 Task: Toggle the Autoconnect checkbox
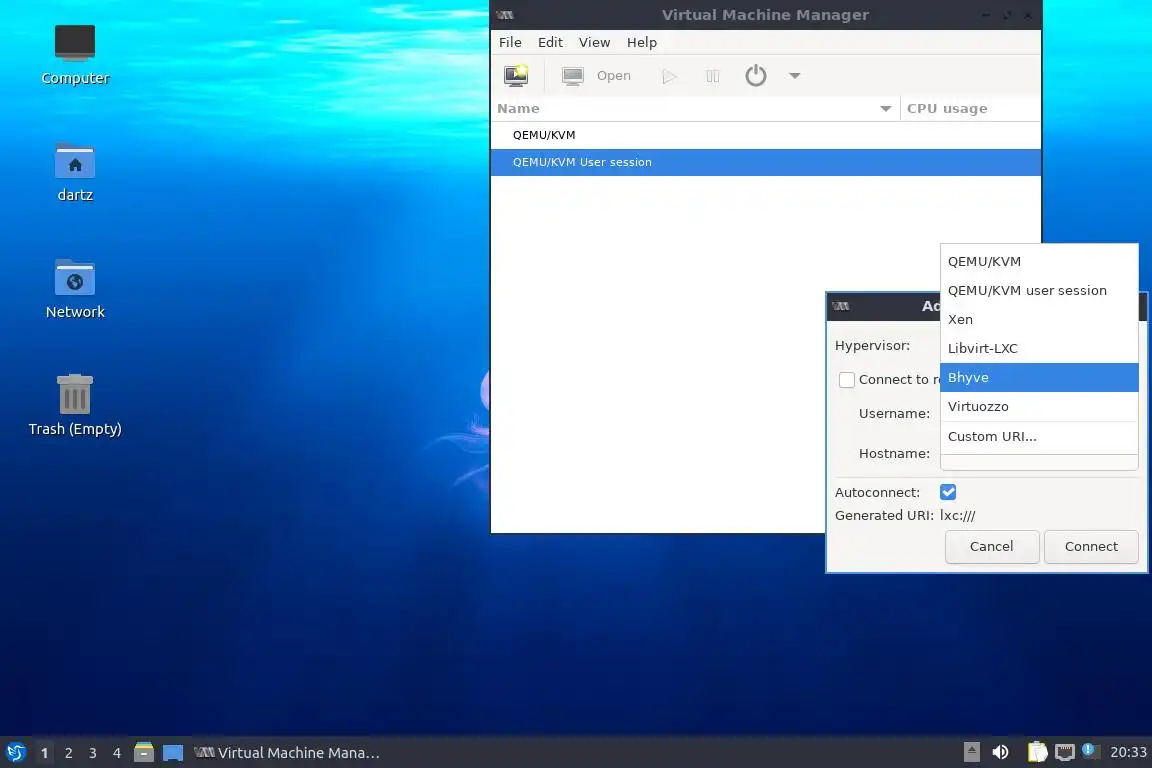948,492
